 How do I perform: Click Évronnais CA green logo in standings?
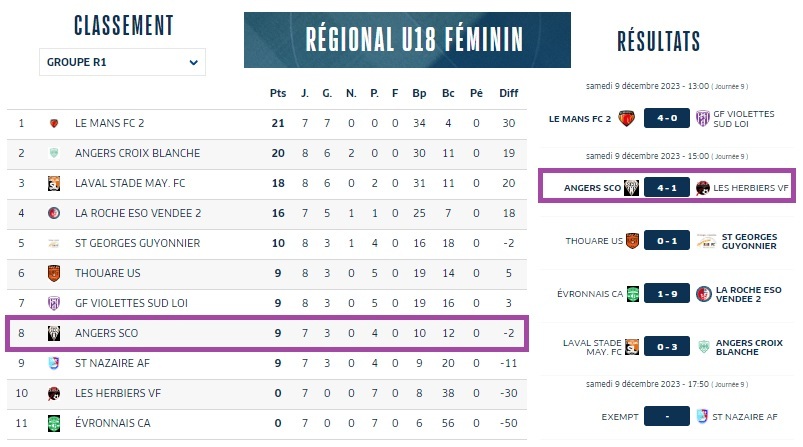[54, 423]
